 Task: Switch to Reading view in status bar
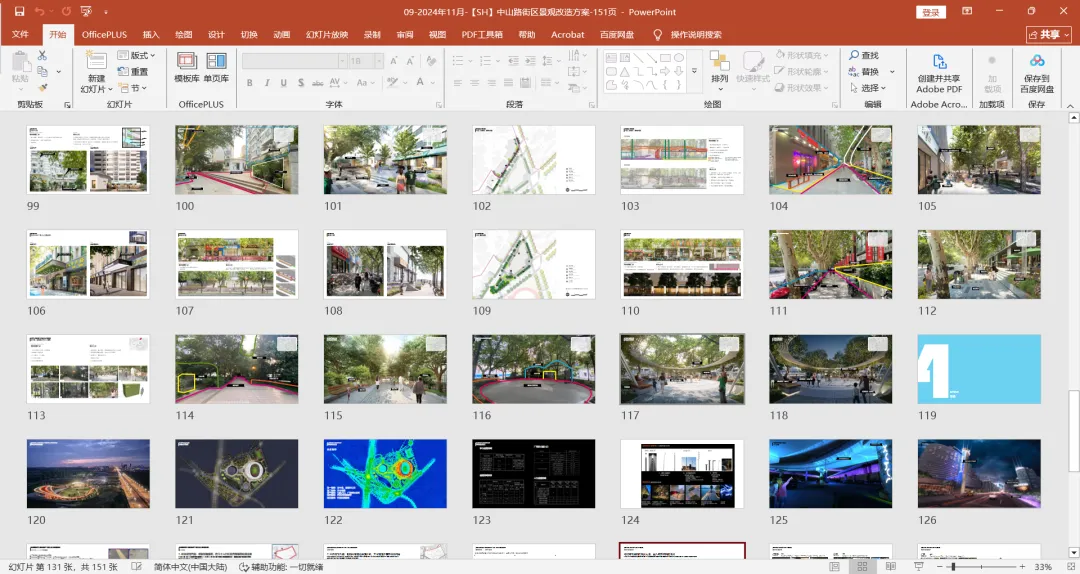(890, 567)
